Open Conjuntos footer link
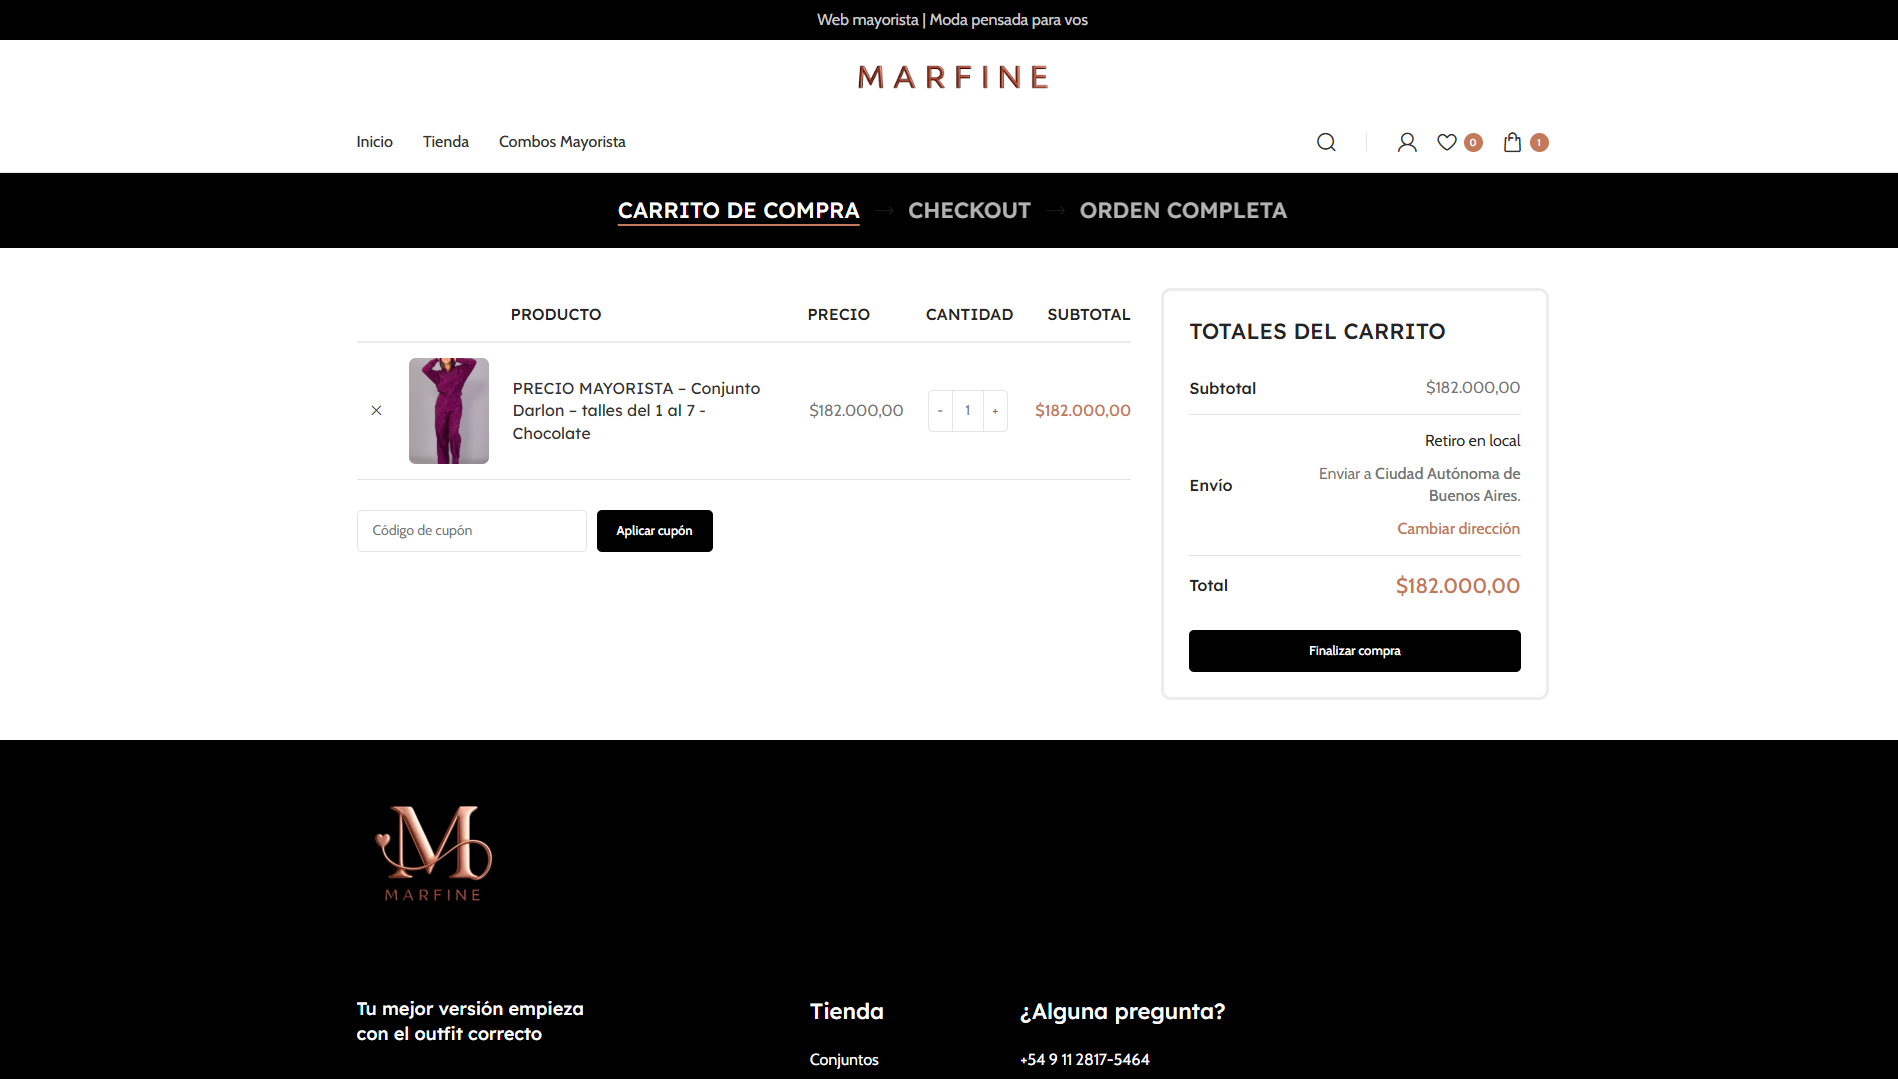Screen dimensions: 1898x1079 [x=844, y=1059]
